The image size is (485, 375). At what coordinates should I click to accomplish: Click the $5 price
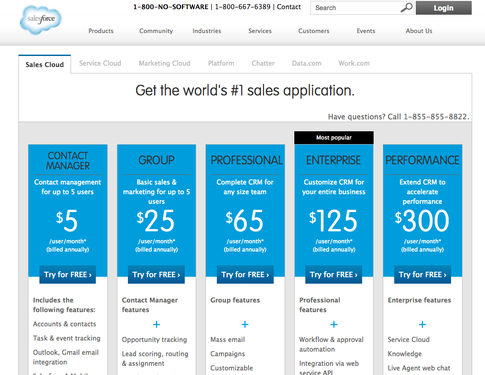tap(67, 221)
